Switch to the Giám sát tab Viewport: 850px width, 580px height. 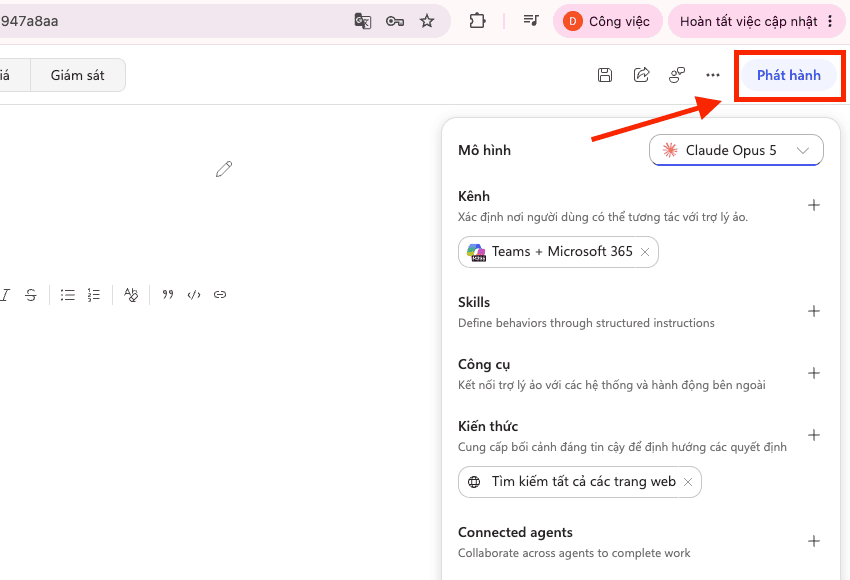[x=78, y=75]
